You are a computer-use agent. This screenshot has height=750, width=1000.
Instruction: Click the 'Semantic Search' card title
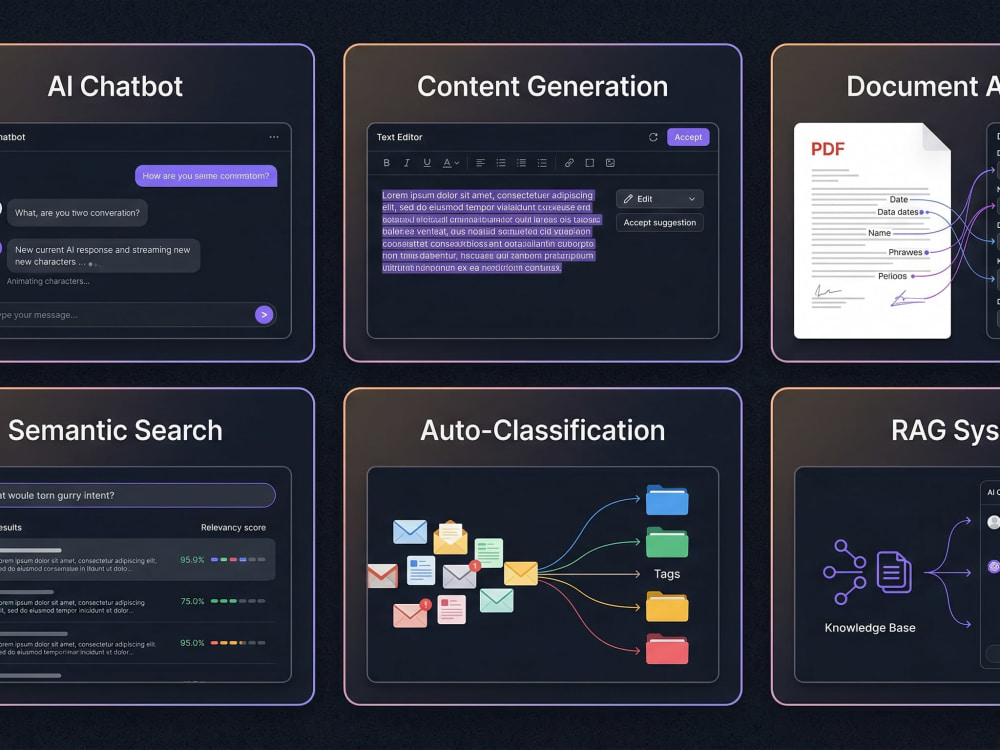tap(115, 430)
